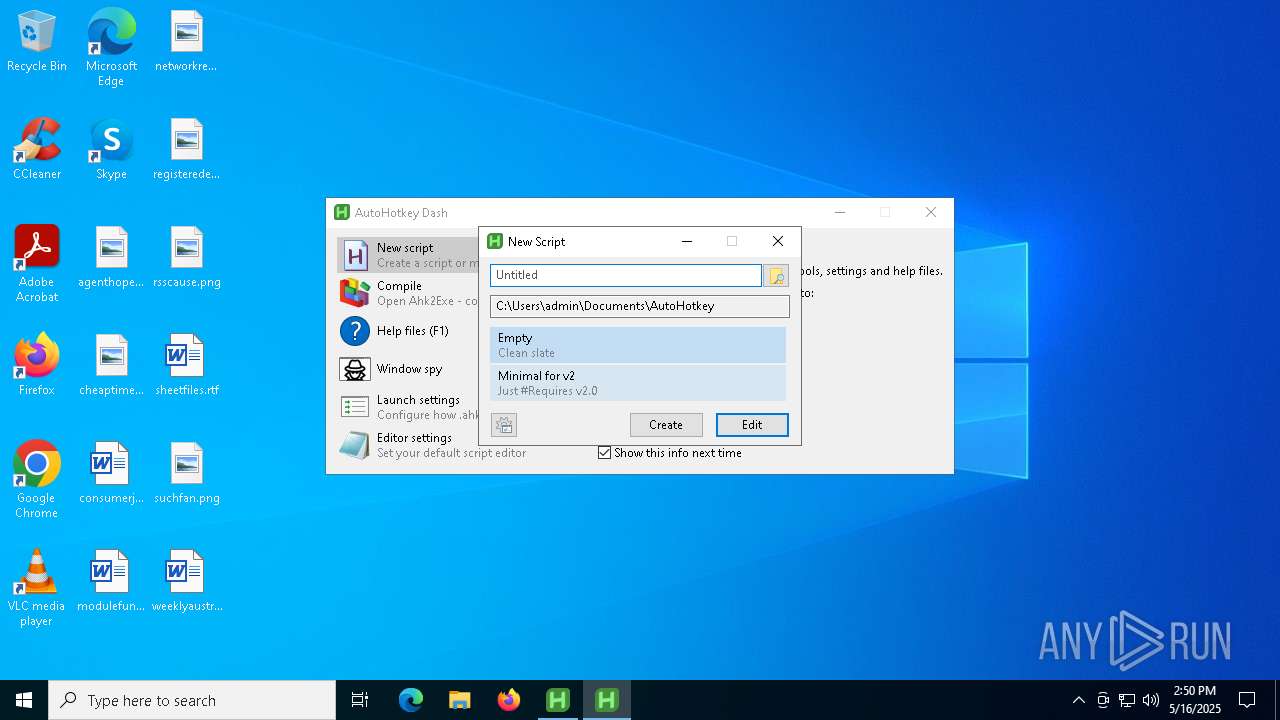The height and width of the screenshot is (720, 1280).
Task: Click the script folder path field
Action: (x=640, y=306)
